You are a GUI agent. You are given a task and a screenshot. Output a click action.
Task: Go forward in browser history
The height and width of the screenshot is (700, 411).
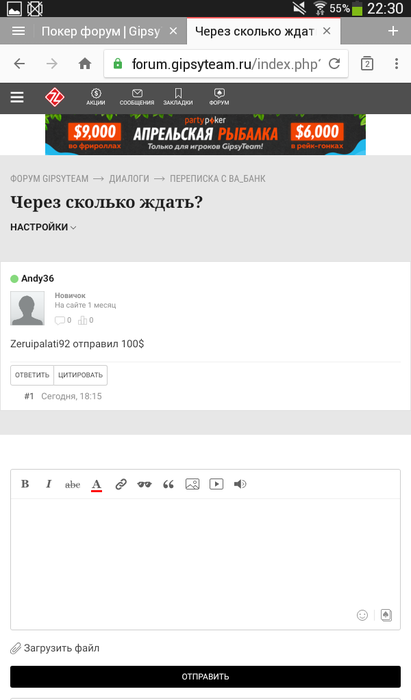pos(52,64)
